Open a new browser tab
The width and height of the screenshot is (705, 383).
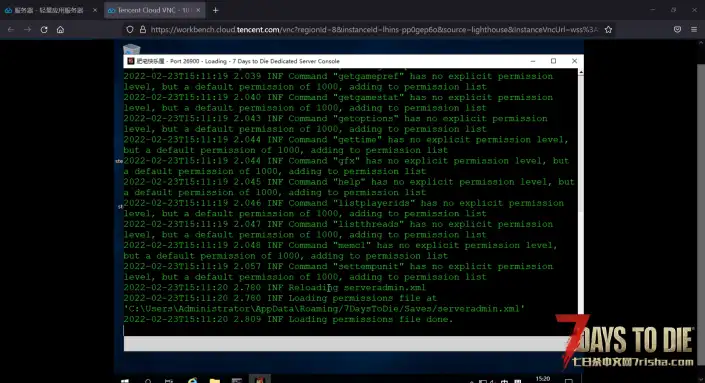point(215,10)
